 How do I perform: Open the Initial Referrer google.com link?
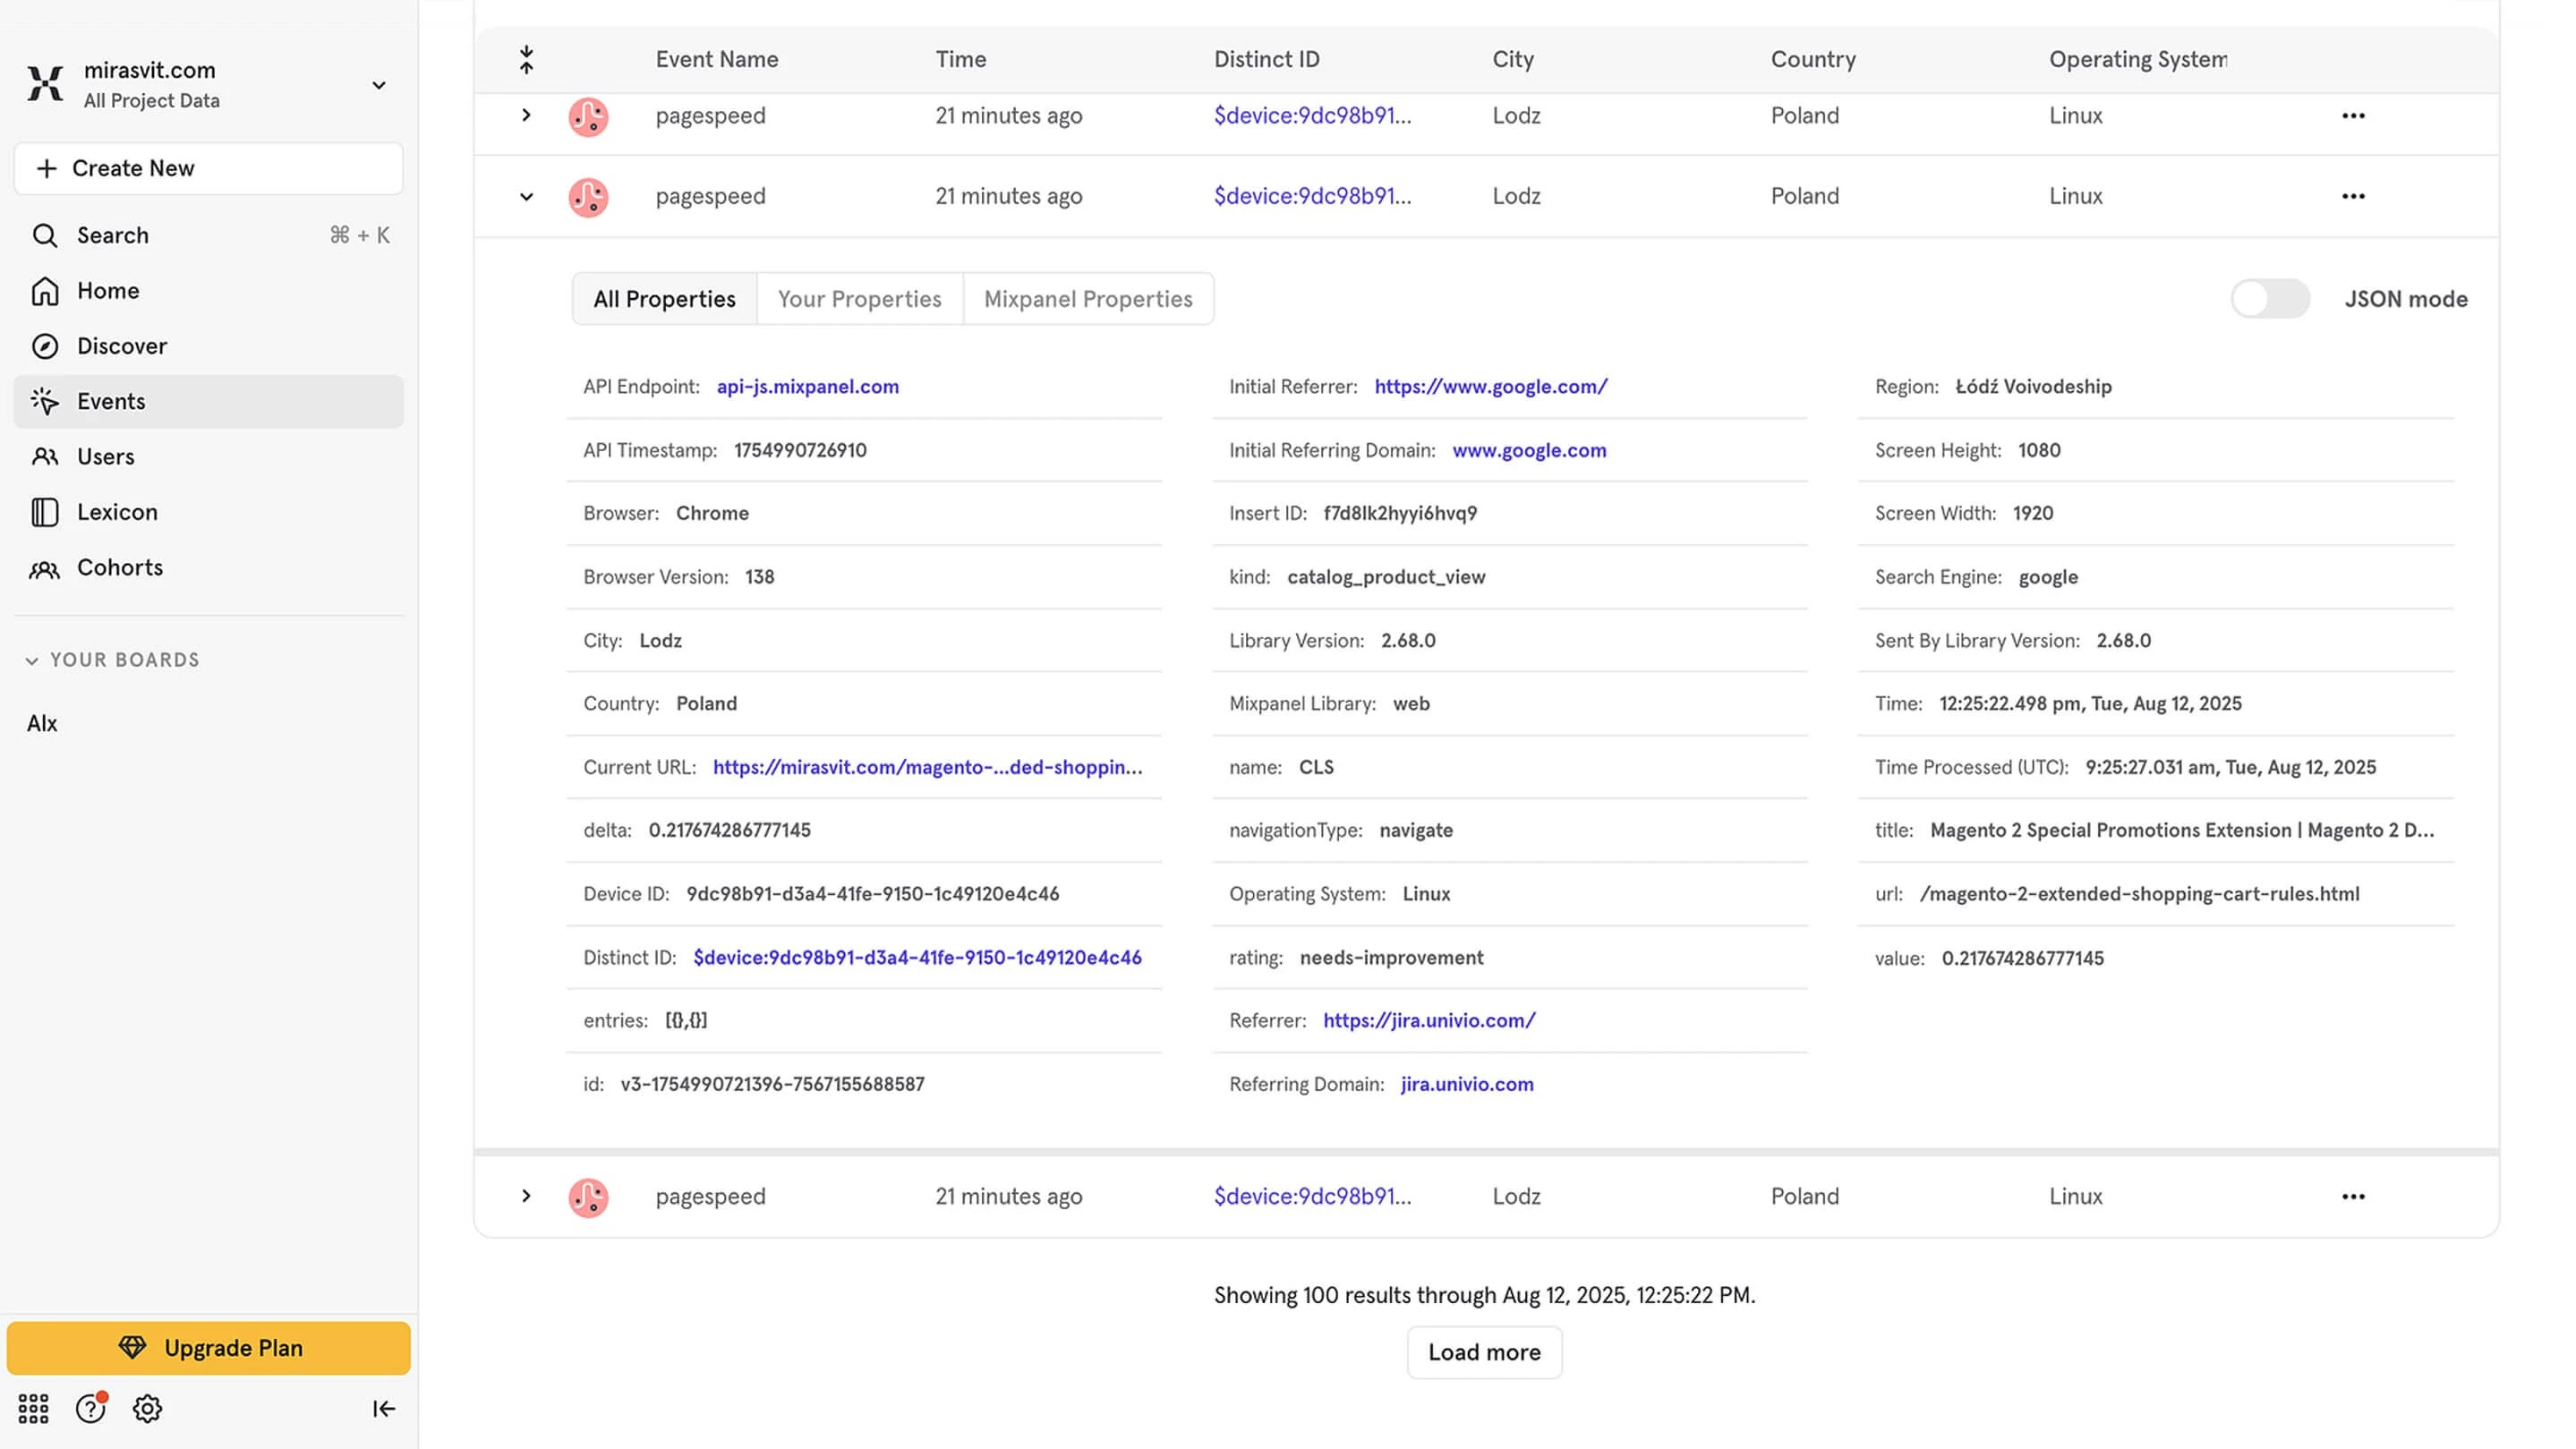(x=1489, y=386)
